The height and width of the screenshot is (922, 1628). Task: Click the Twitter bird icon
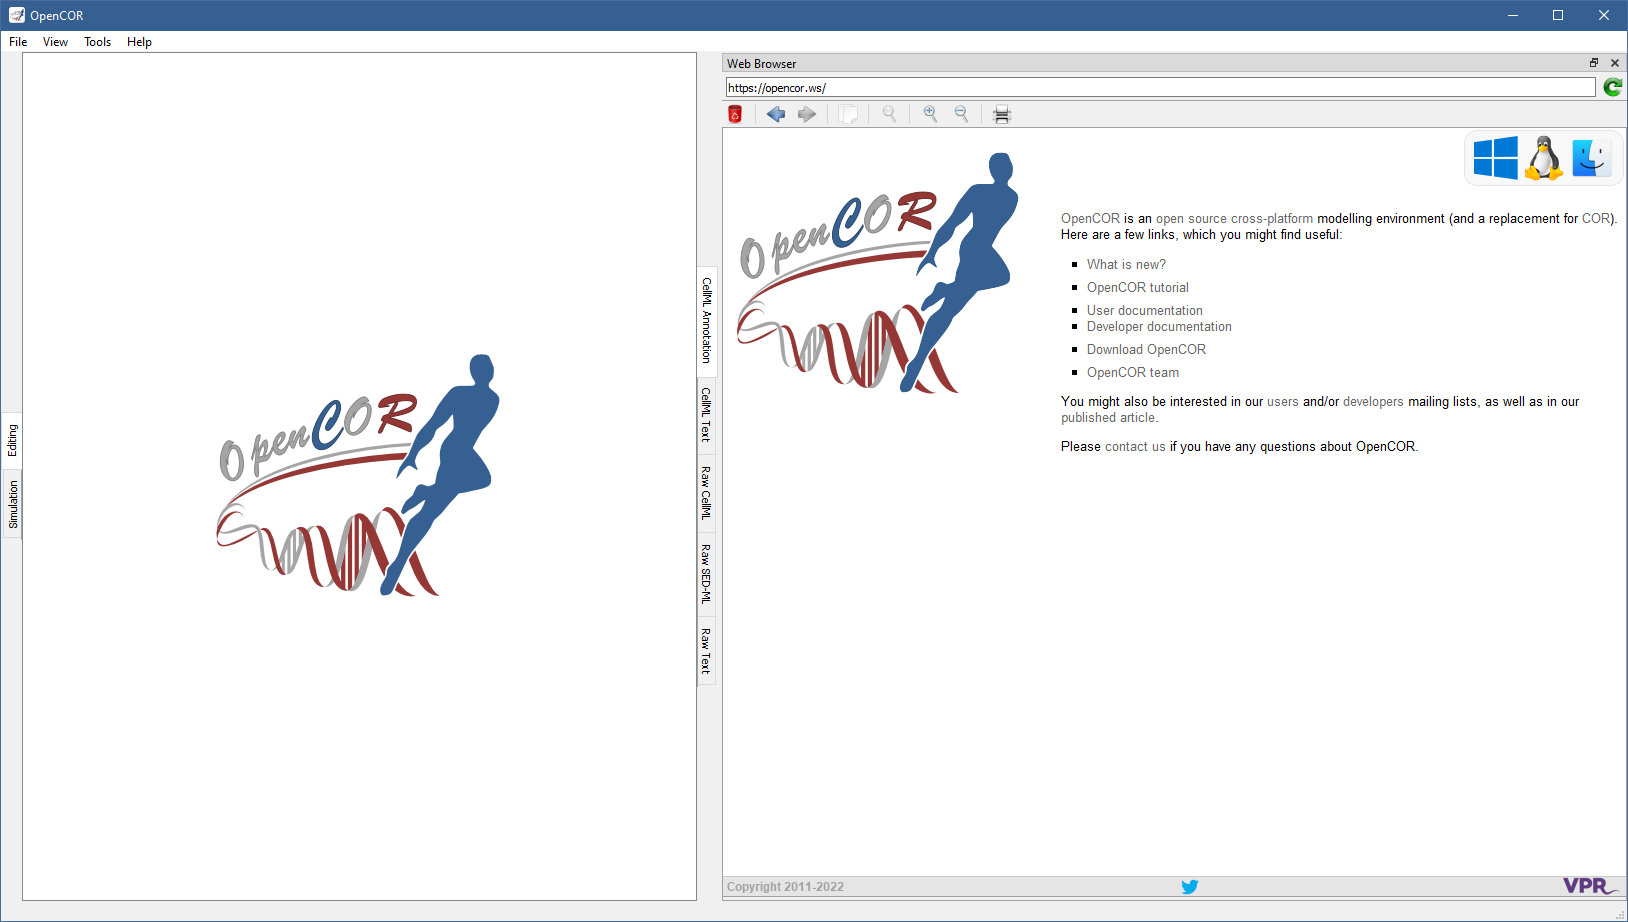pos(1189,887)
